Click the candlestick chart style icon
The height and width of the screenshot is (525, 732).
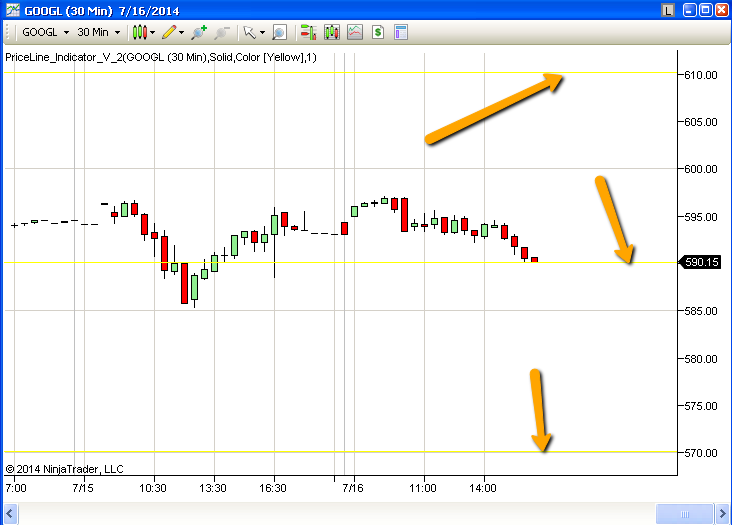coord(140,32)
